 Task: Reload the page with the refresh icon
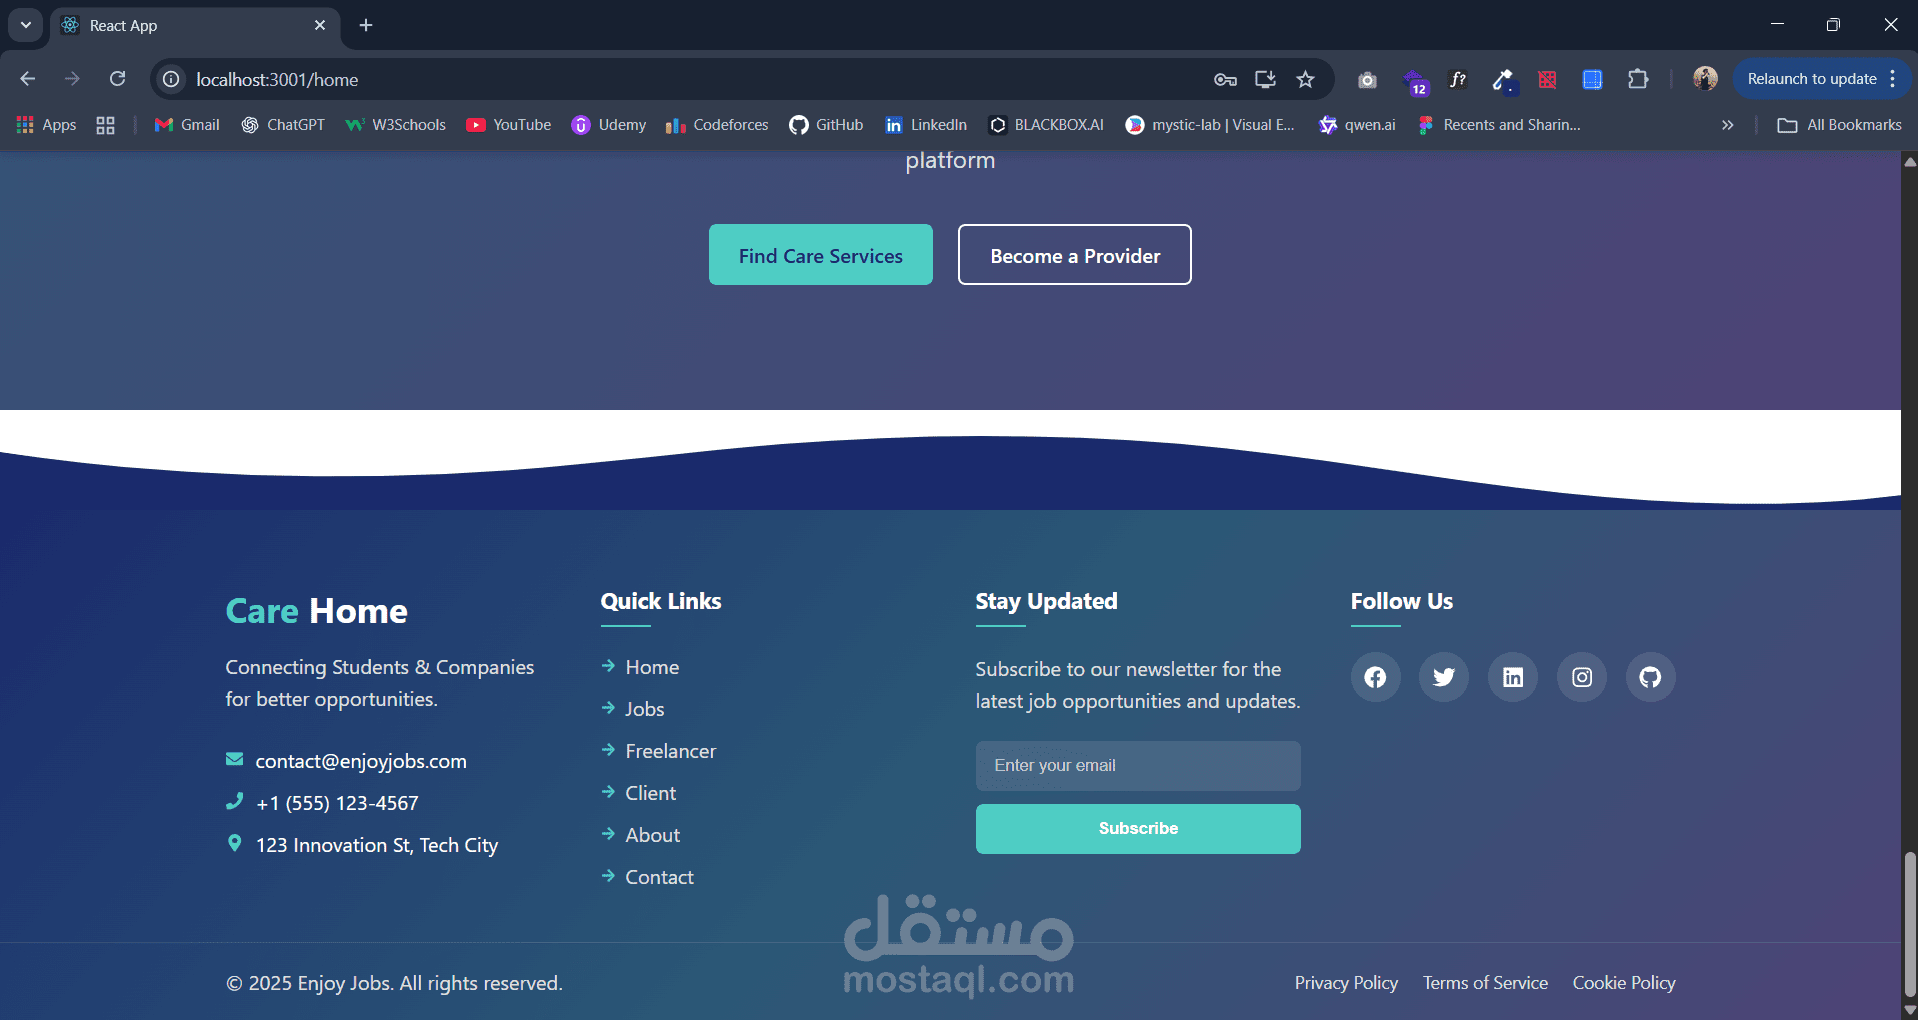[x=117, y=79]
